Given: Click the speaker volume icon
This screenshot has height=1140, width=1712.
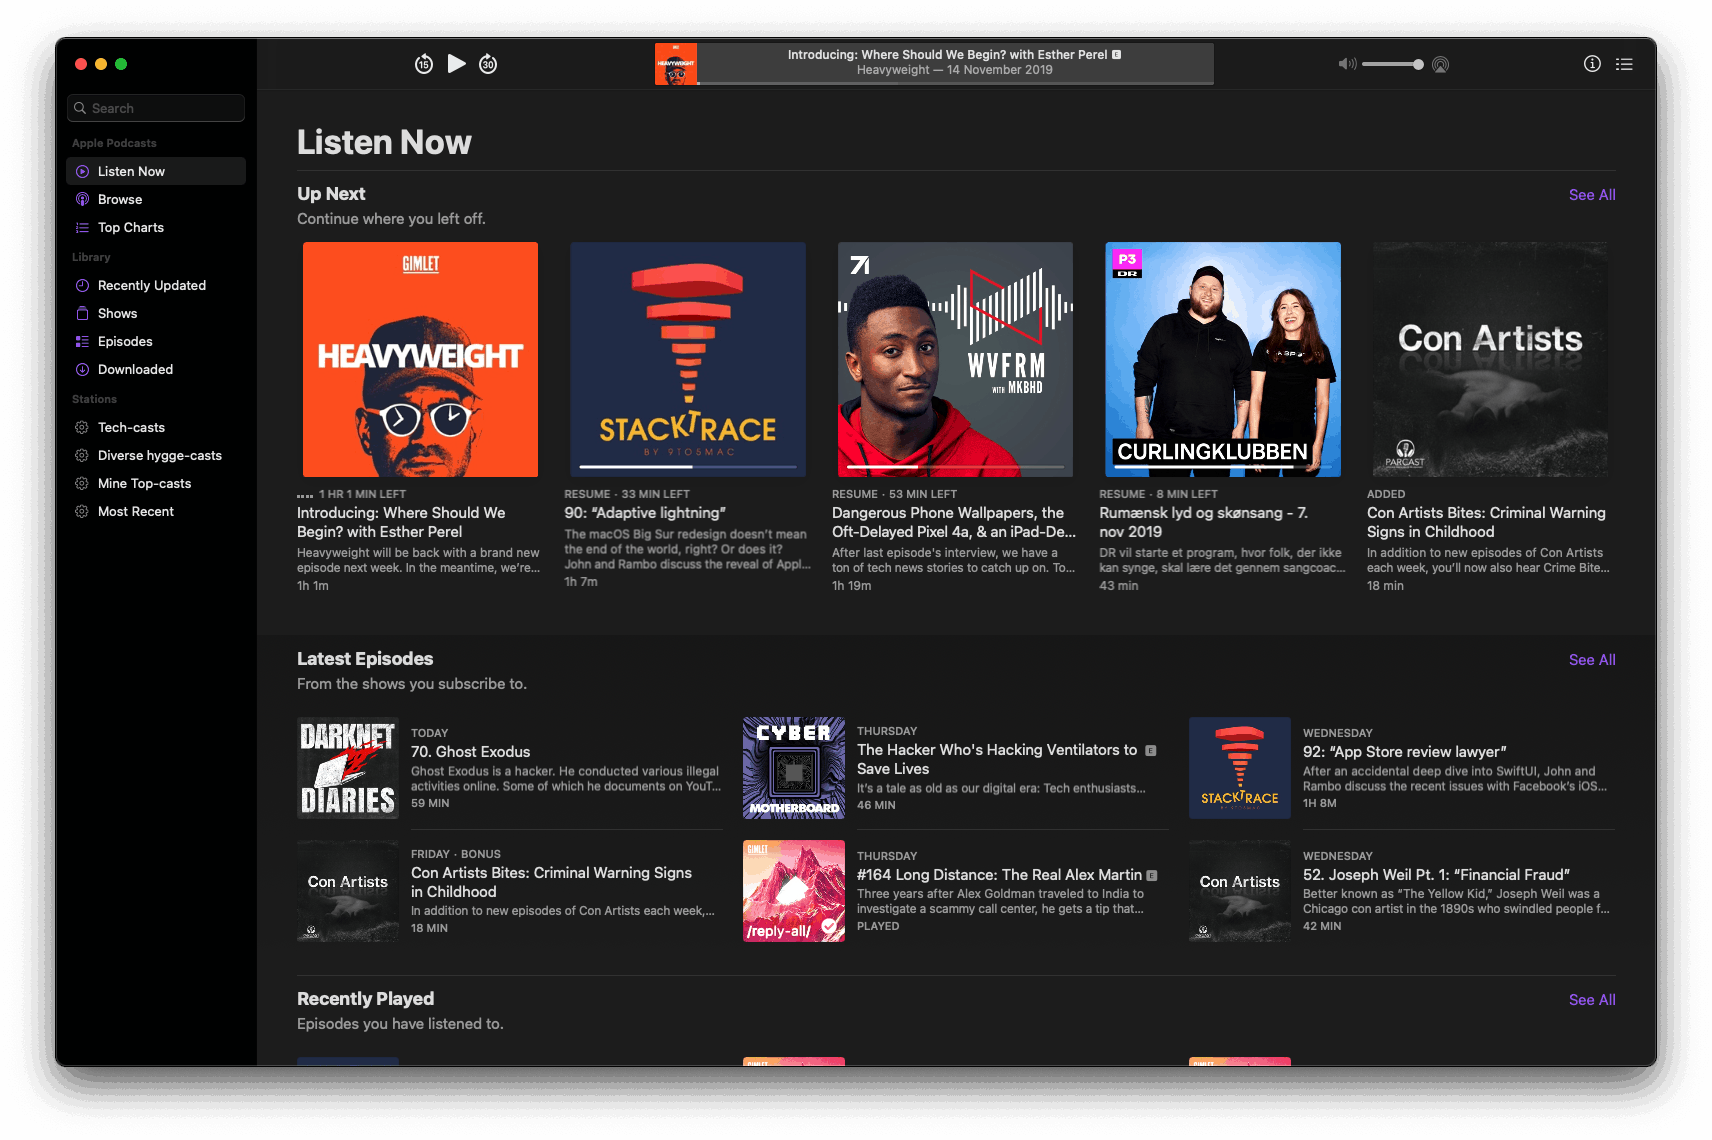Looking at the screenshot, I should 1347,64.
